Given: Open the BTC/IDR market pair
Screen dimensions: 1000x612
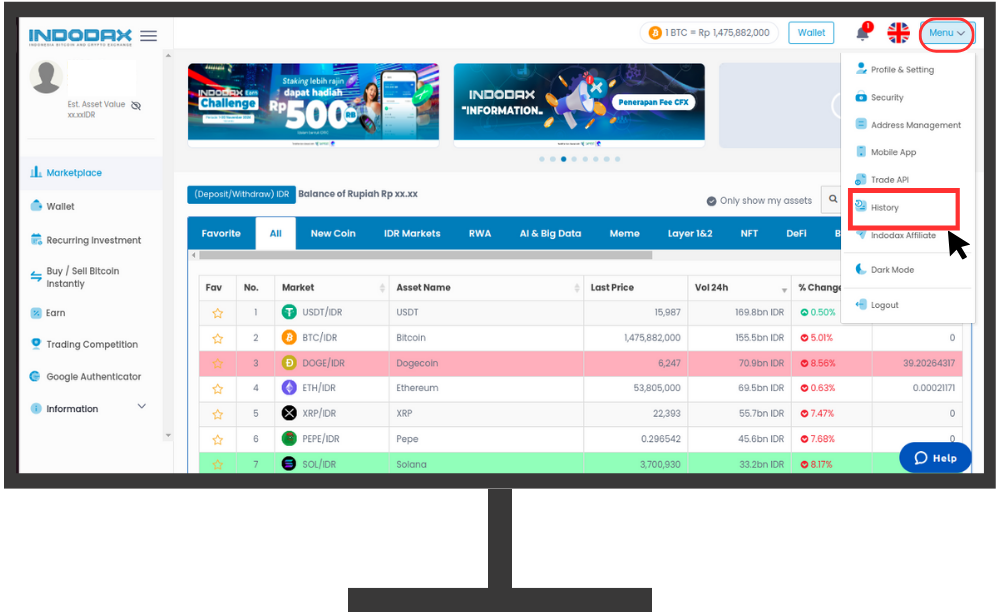Looking at the screenshot, I should click(x=320, y=338).
